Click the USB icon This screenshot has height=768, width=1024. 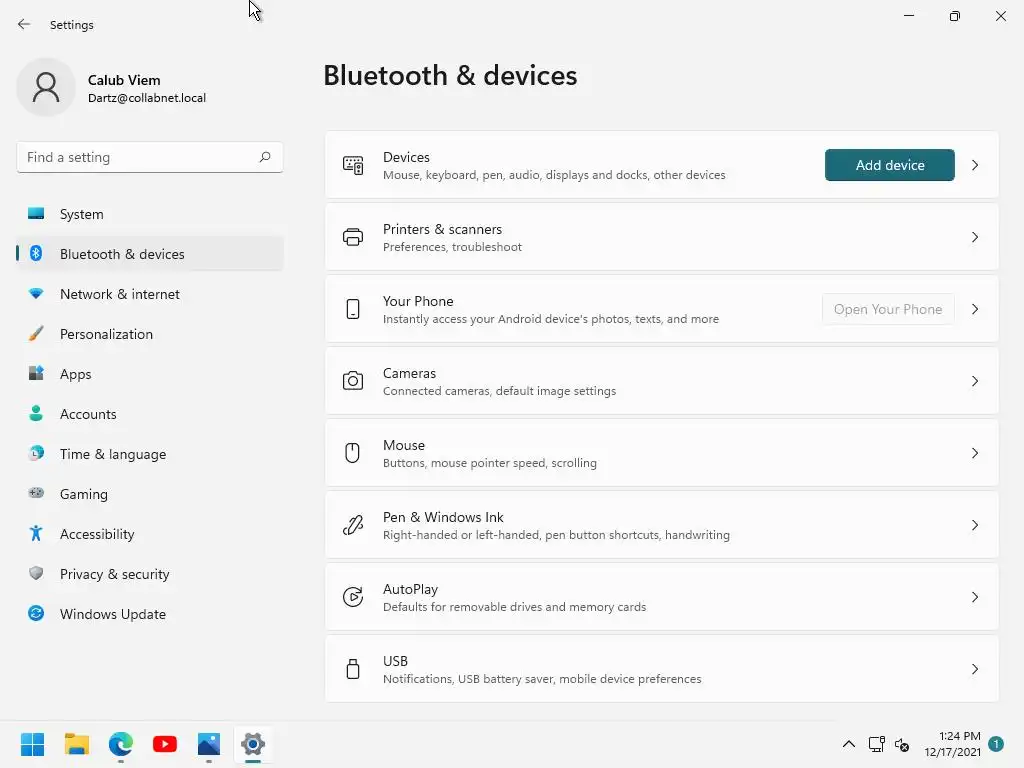(x=353, y=669)
